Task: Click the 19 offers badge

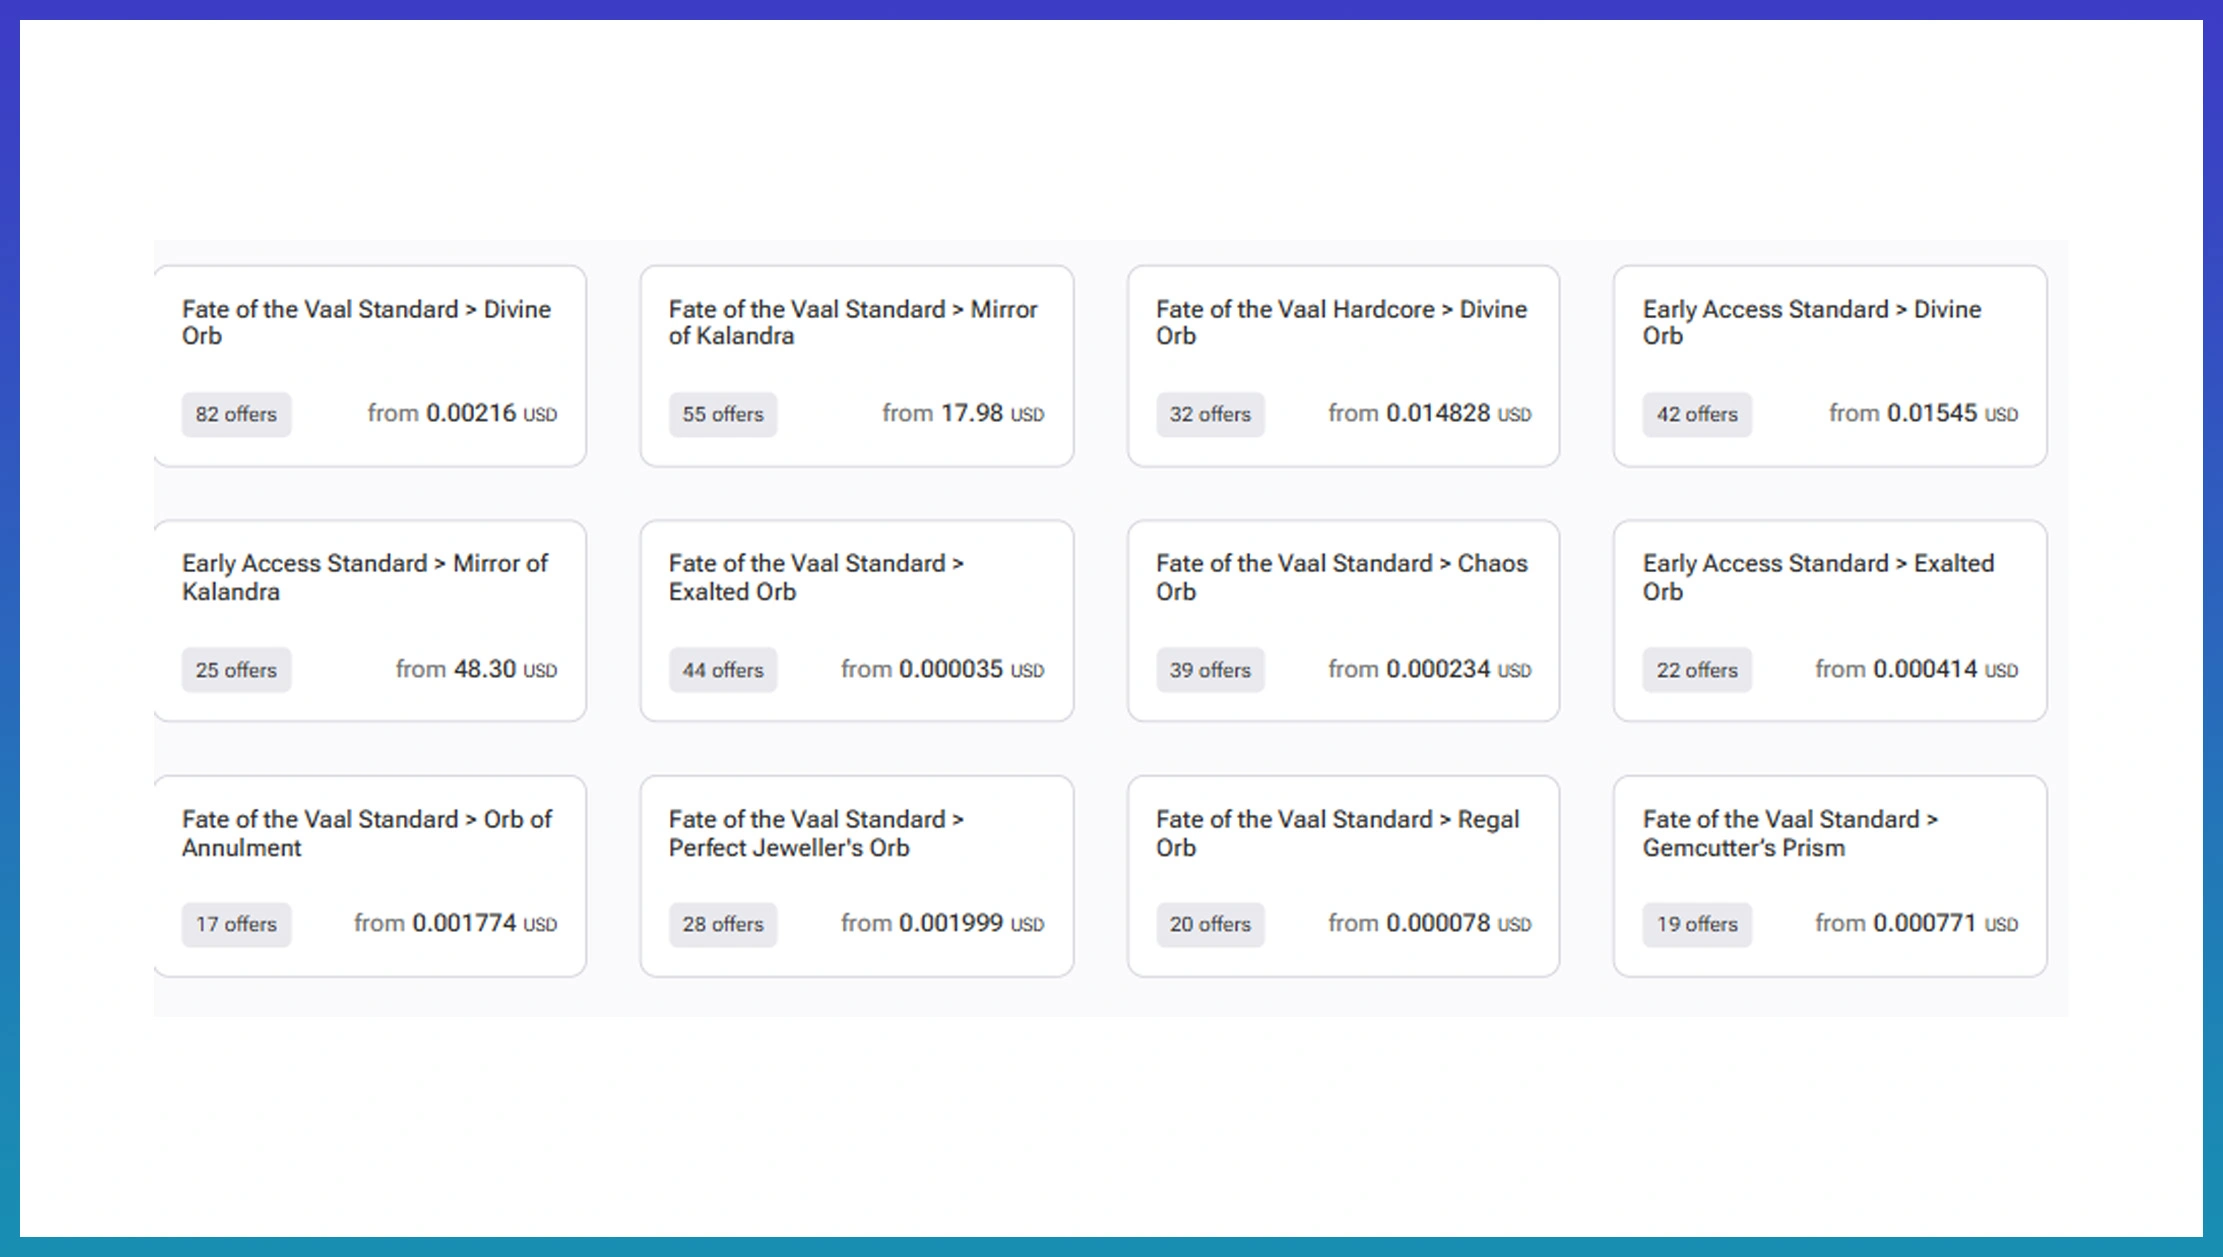Action: 1696,924
